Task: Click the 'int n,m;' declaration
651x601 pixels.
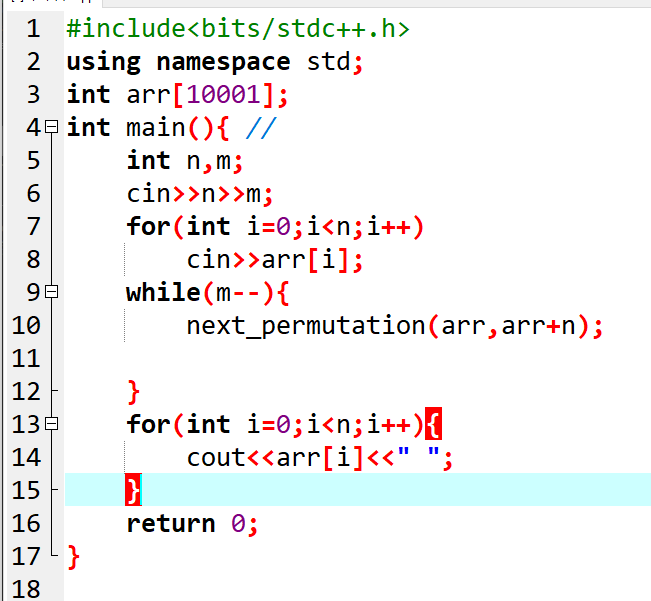Action: [185, 161]
